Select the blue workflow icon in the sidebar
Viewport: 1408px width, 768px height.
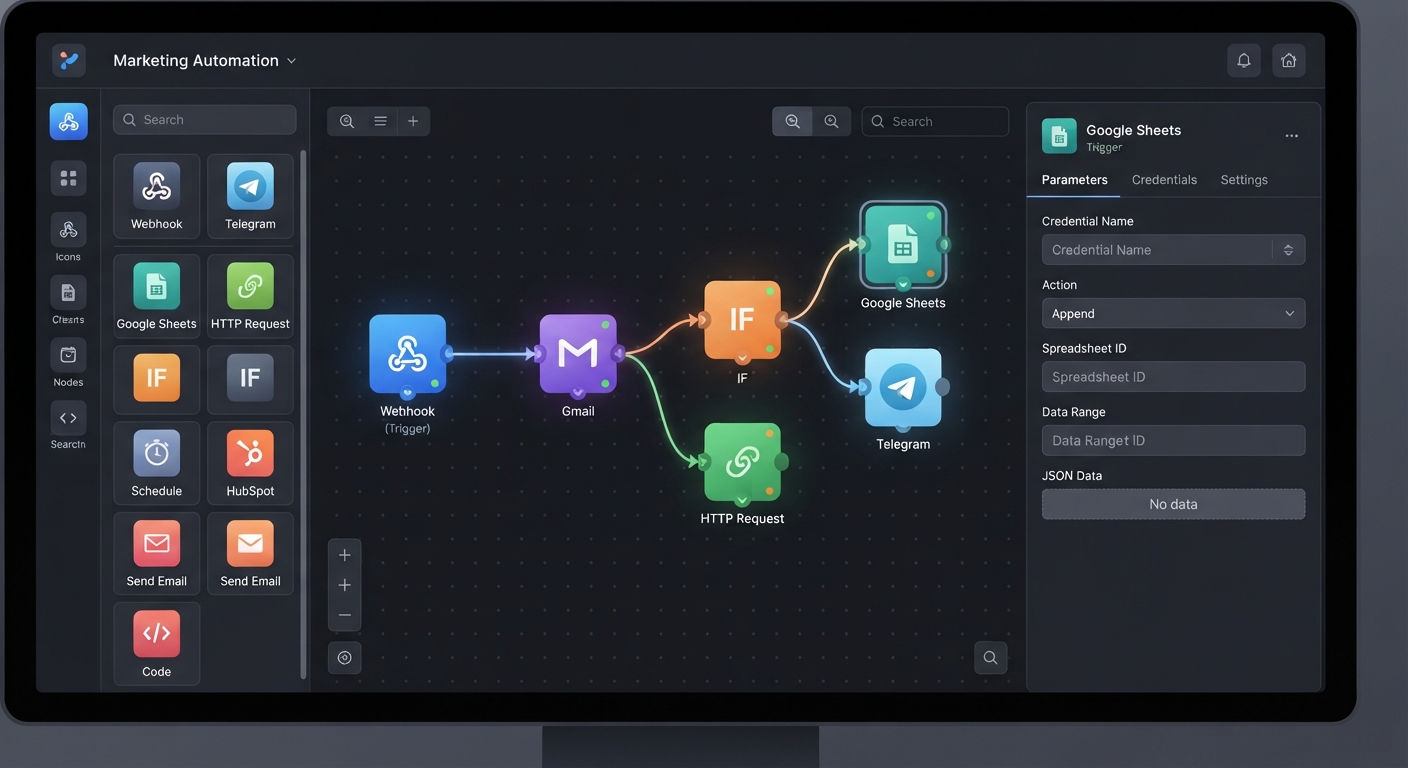[69, 122]
